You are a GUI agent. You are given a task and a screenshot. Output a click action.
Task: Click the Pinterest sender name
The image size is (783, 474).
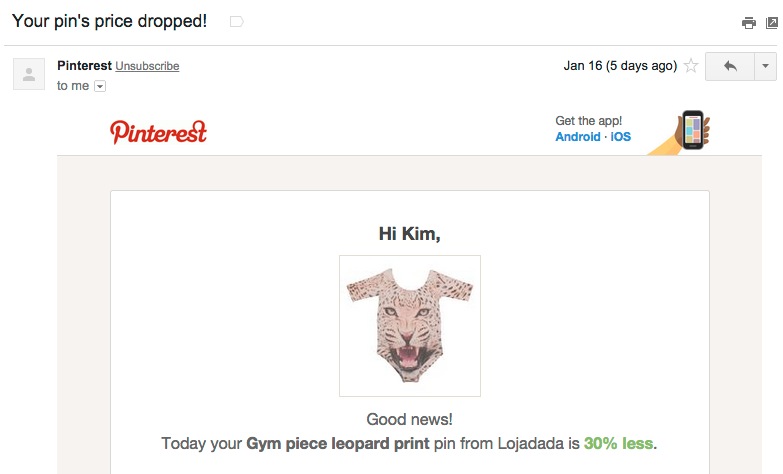[84, 66]
